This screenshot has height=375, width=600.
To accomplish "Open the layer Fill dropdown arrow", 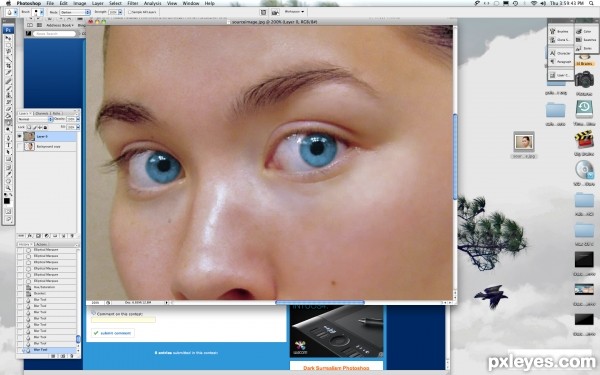I will (78, 127).
